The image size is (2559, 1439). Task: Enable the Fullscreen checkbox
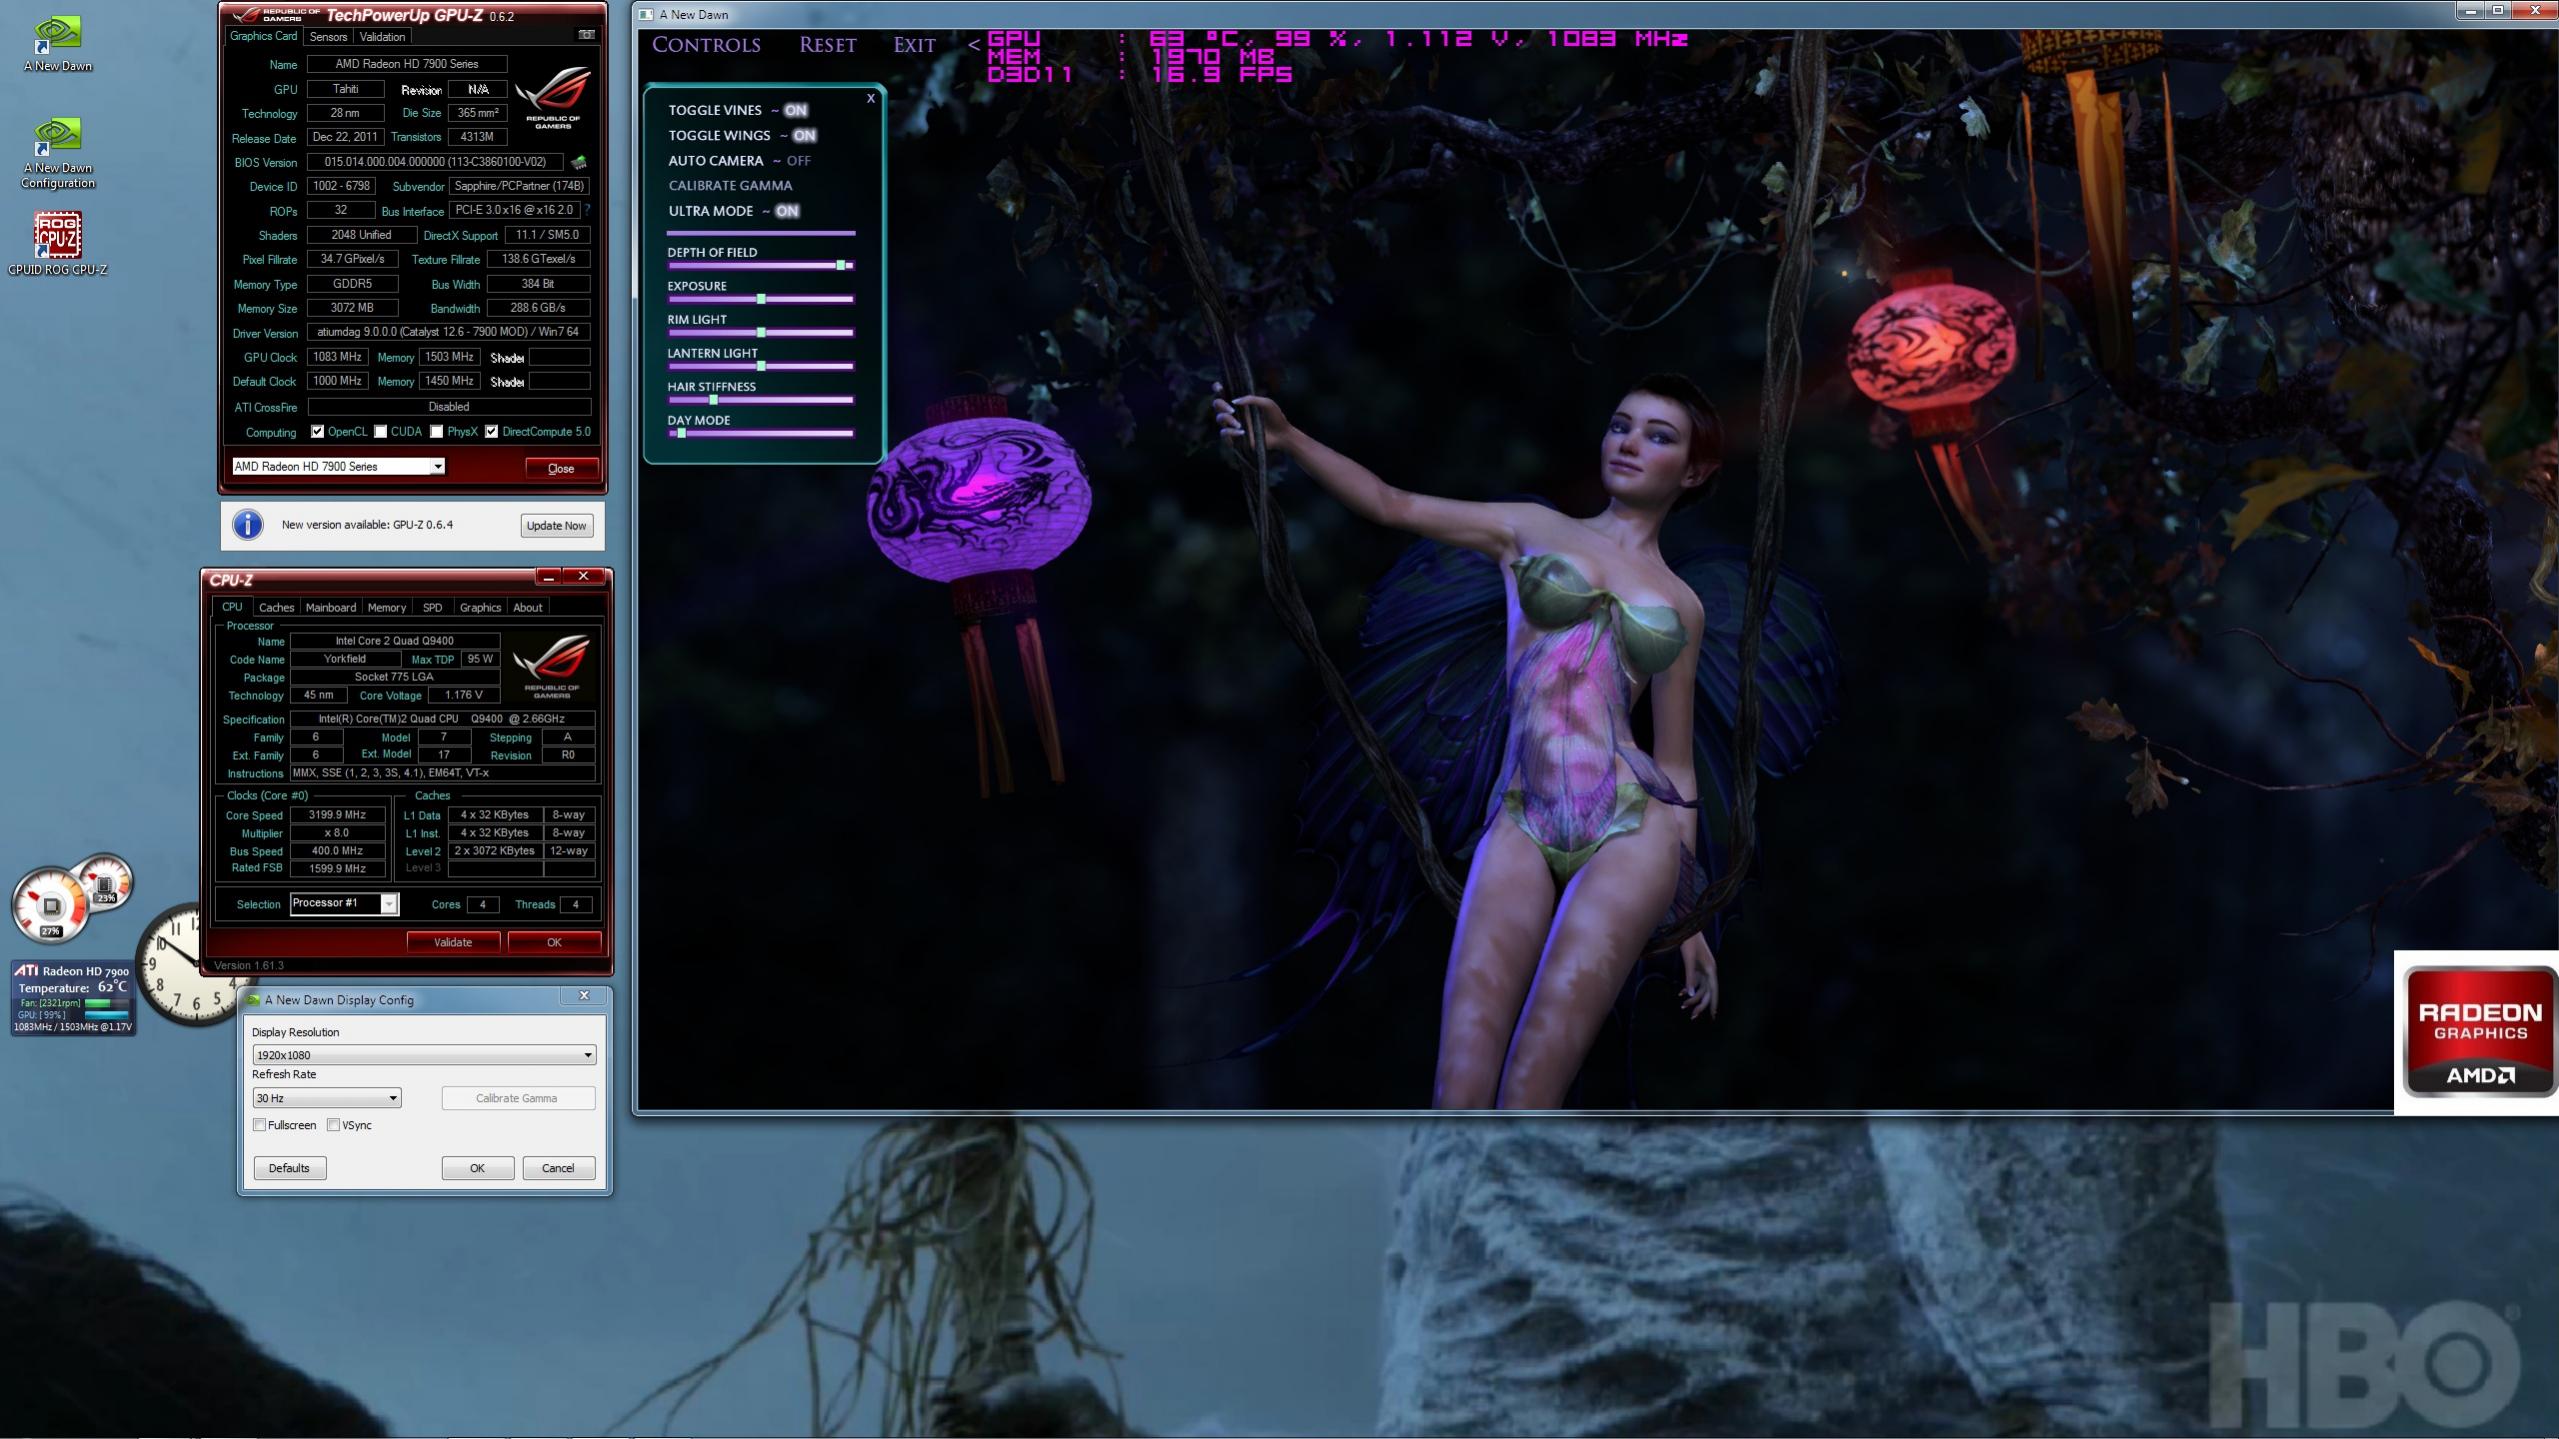(260, 1125)
